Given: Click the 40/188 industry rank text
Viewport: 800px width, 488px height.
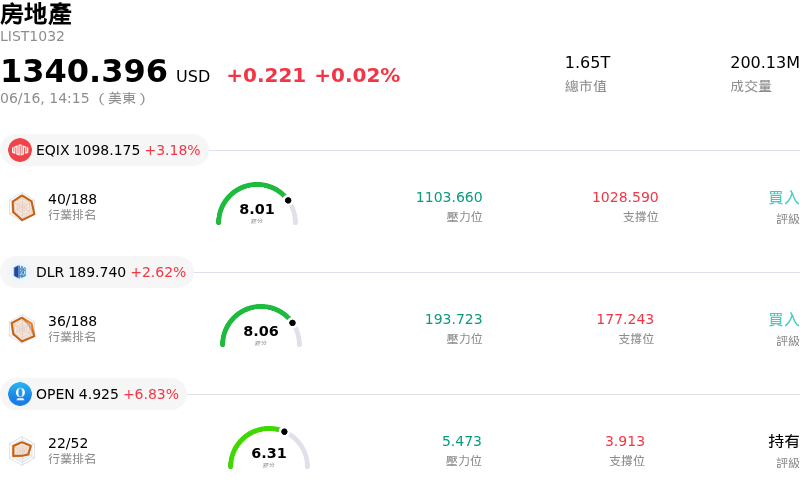Looking at the screenshot, I should pos(72,199).
